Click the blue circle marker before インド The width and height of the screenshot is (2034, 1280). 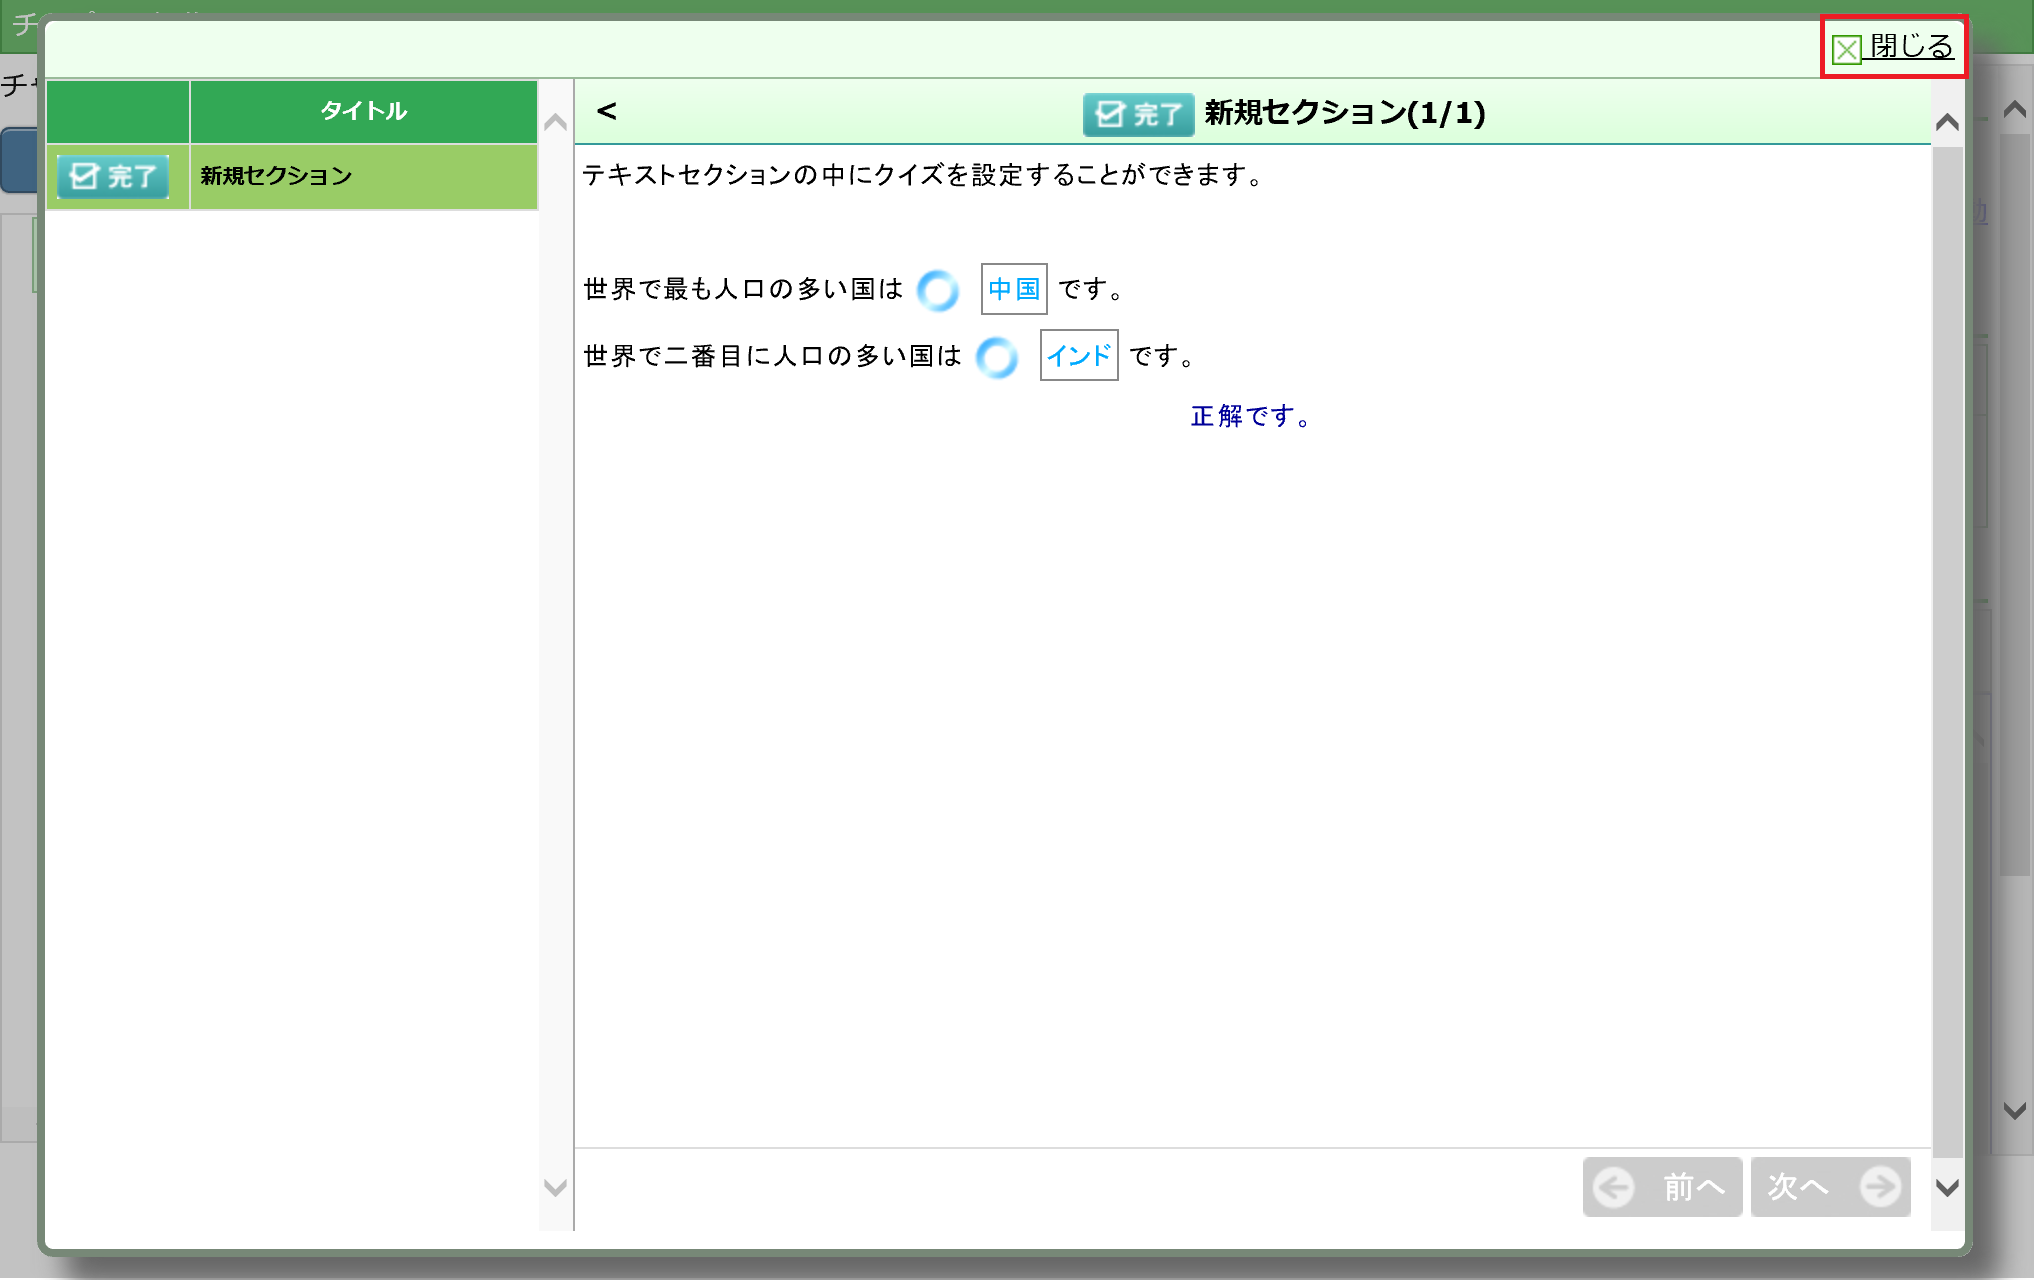click(997, 357)
